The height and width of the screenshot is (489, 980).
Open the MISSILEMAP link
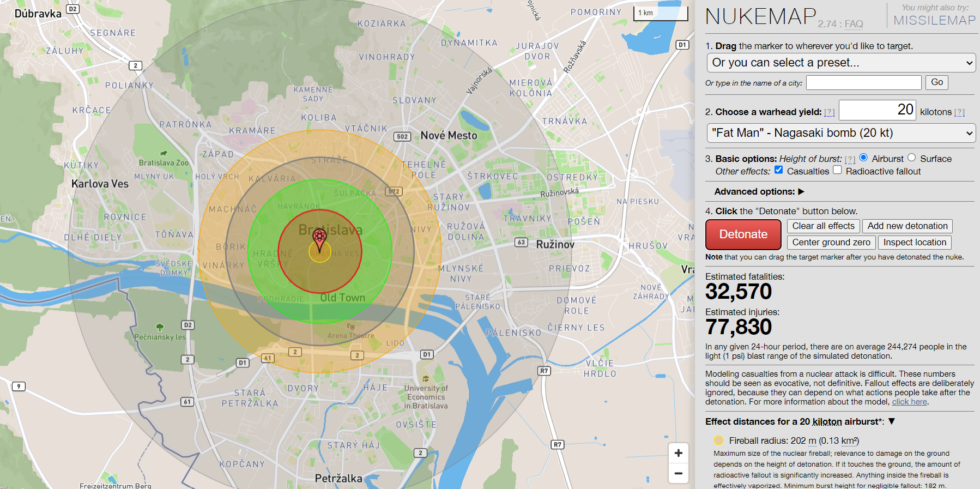click(x=930, y=21)
